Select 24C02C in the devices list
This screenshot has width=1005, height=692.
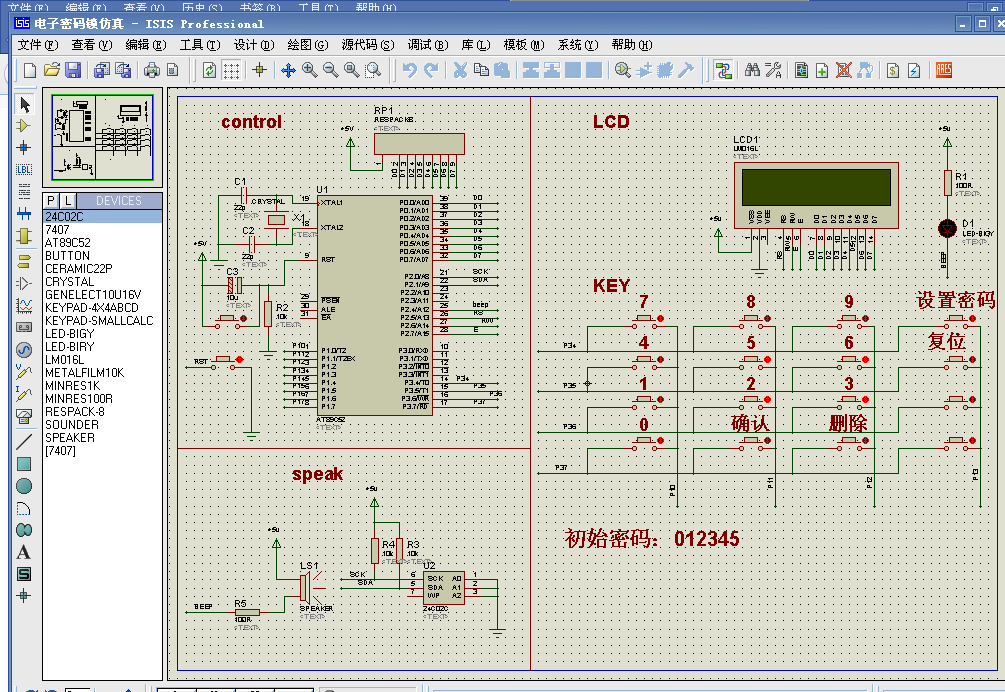[x=102, y=217]
